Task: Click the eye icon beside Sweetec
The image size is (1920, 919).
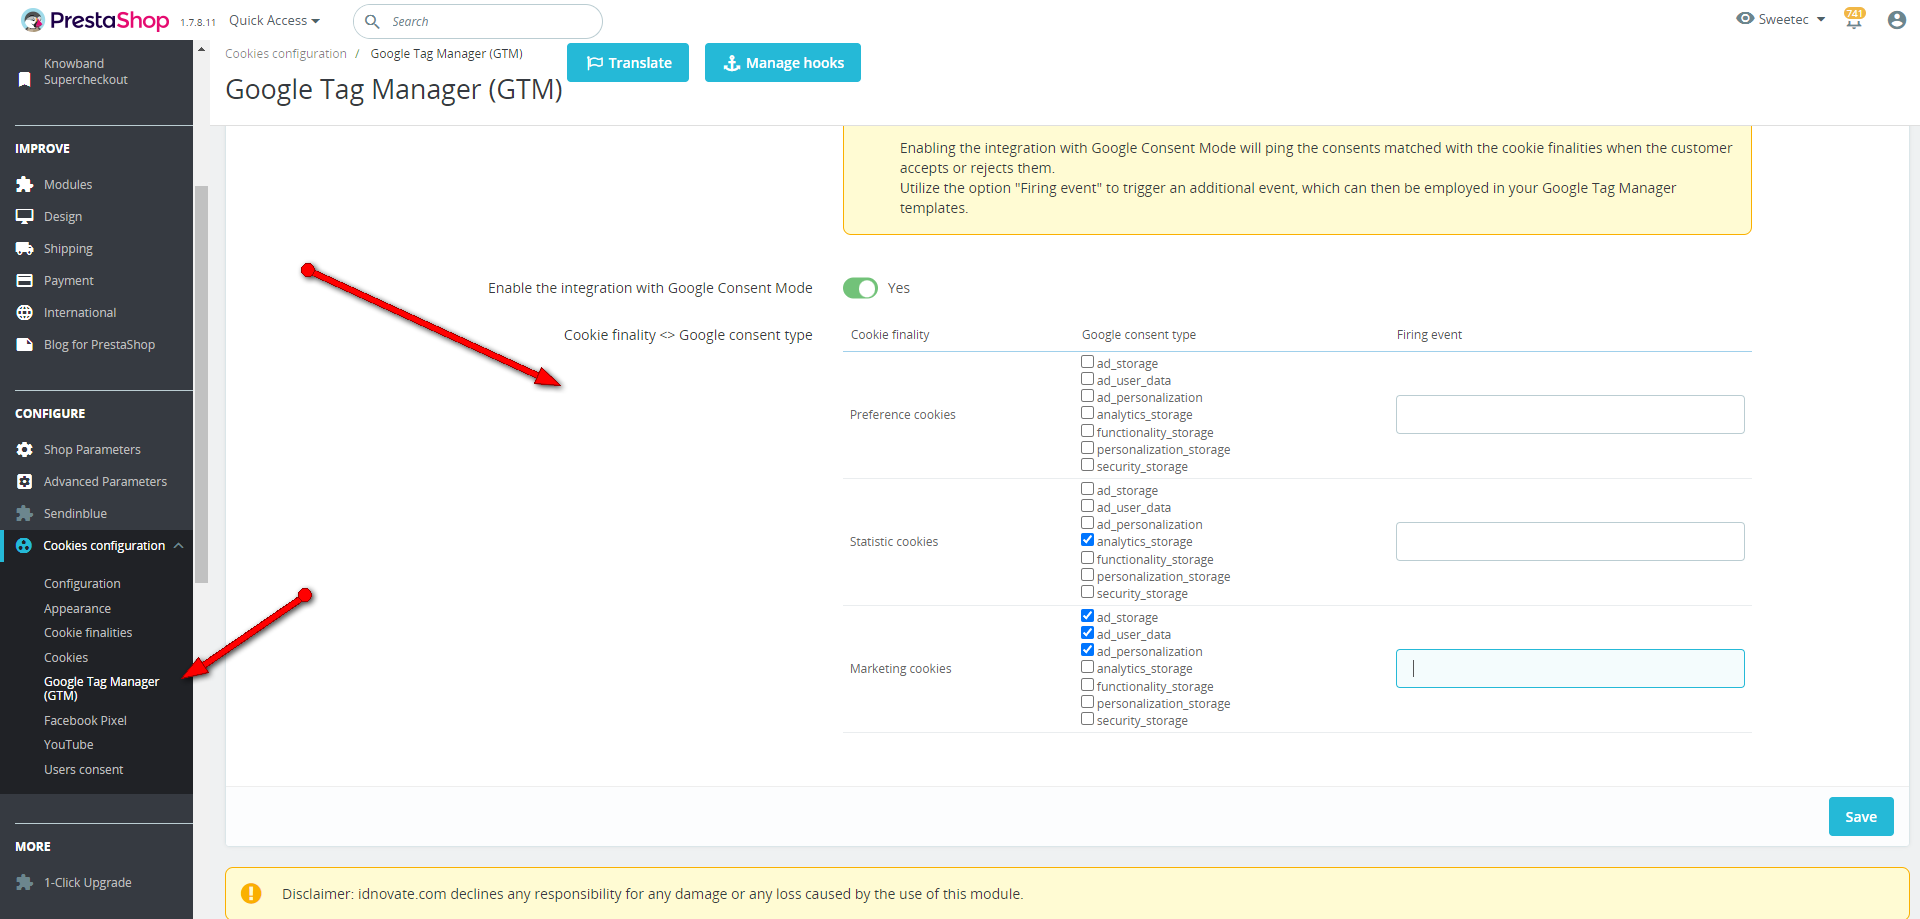Action: pos(1745,19)
